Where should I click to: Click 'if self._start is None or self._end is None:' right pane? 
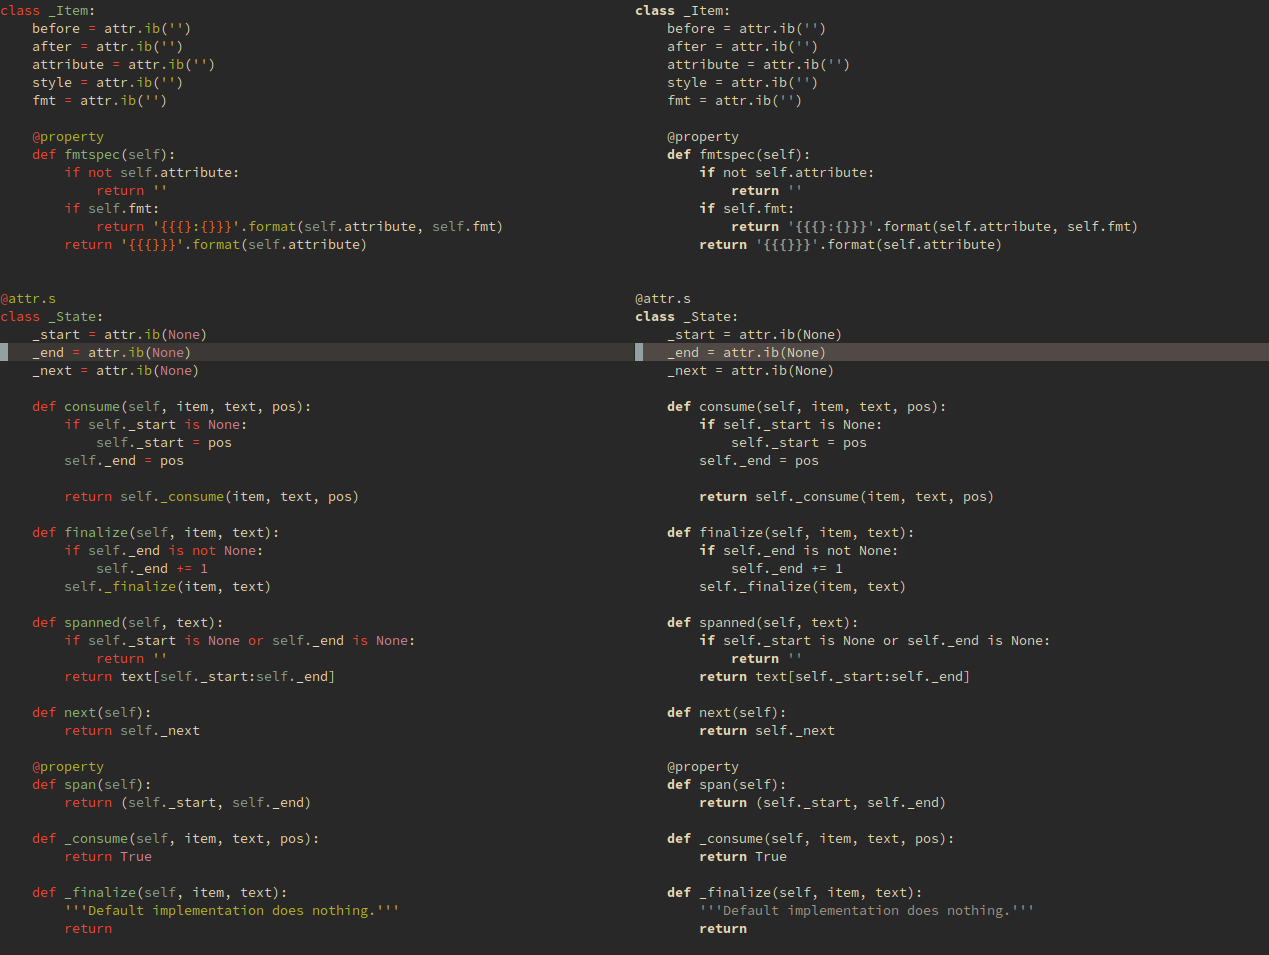click(874, 641)
